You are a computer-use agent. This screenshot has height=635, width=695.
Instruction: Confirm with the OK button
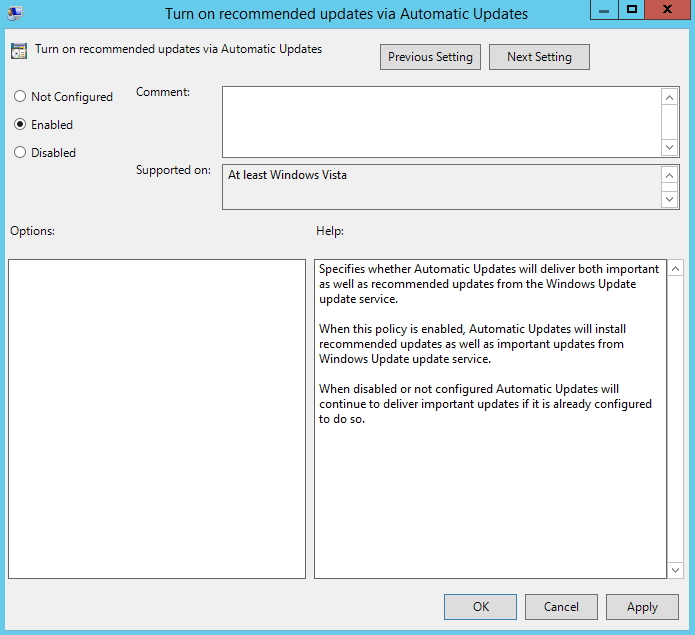pyautogui.click(x=480, y=607)
